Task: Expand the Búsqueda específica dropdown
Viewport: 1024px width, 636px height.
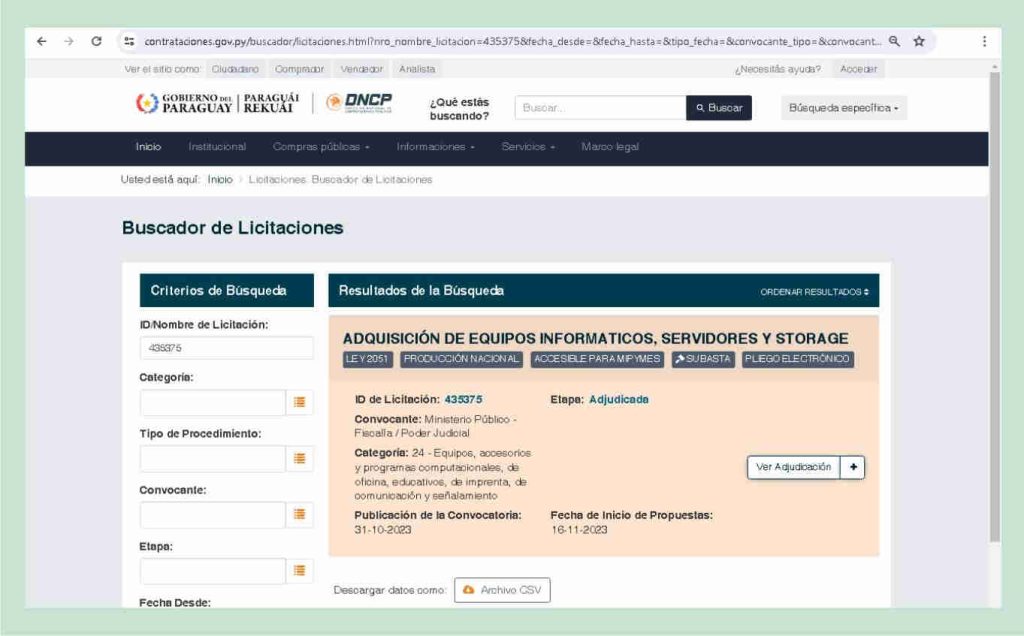Action: [x=844, y=108]
